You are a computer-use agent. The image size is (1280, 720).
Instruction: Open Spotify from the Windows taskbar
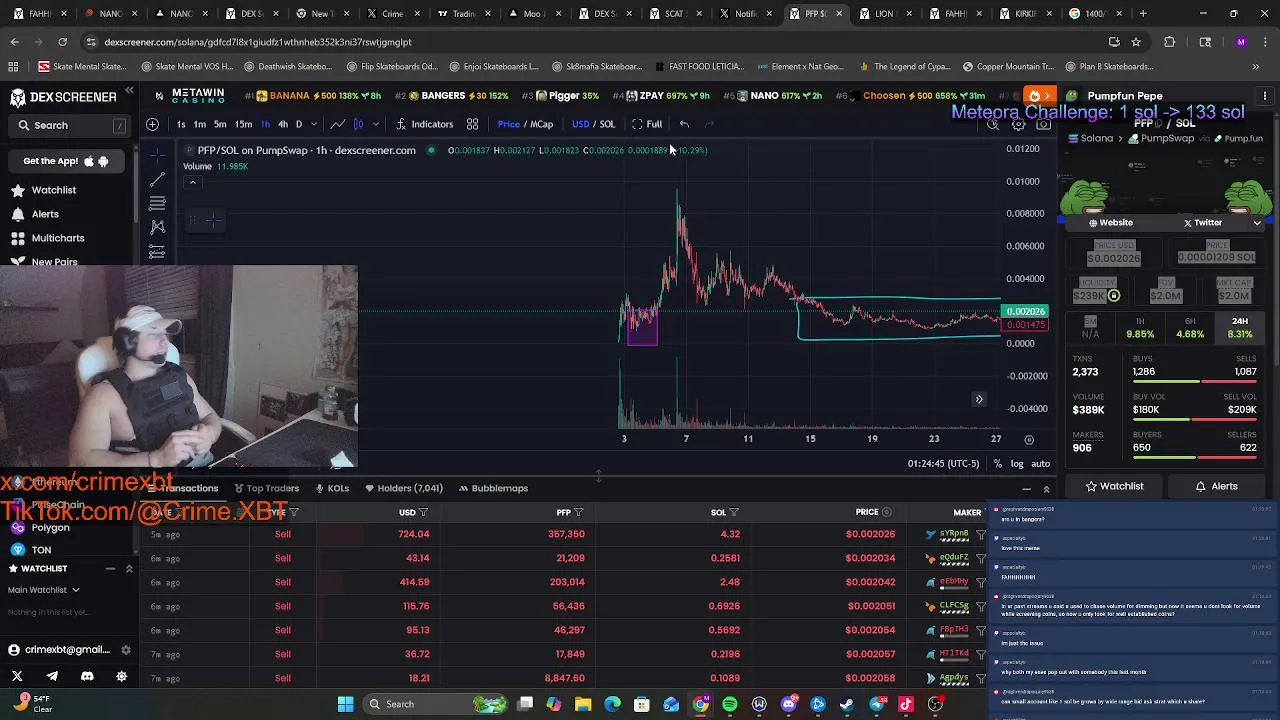730,704
